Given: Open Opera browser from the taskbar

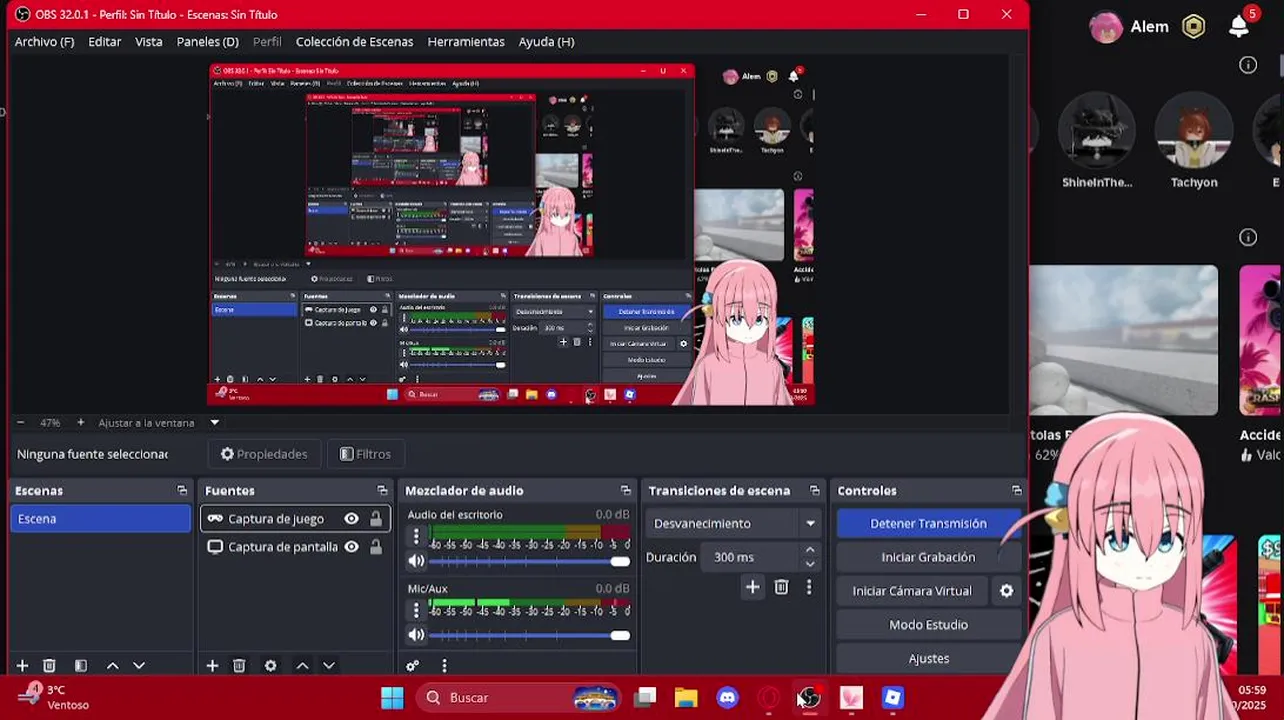Looking at the screenshot, I should pos(769,698).
